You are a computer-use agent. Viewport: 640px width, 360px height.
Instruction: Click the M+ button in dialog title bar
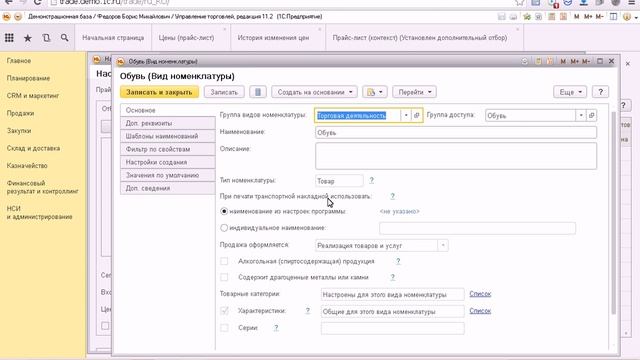(574, 61)
